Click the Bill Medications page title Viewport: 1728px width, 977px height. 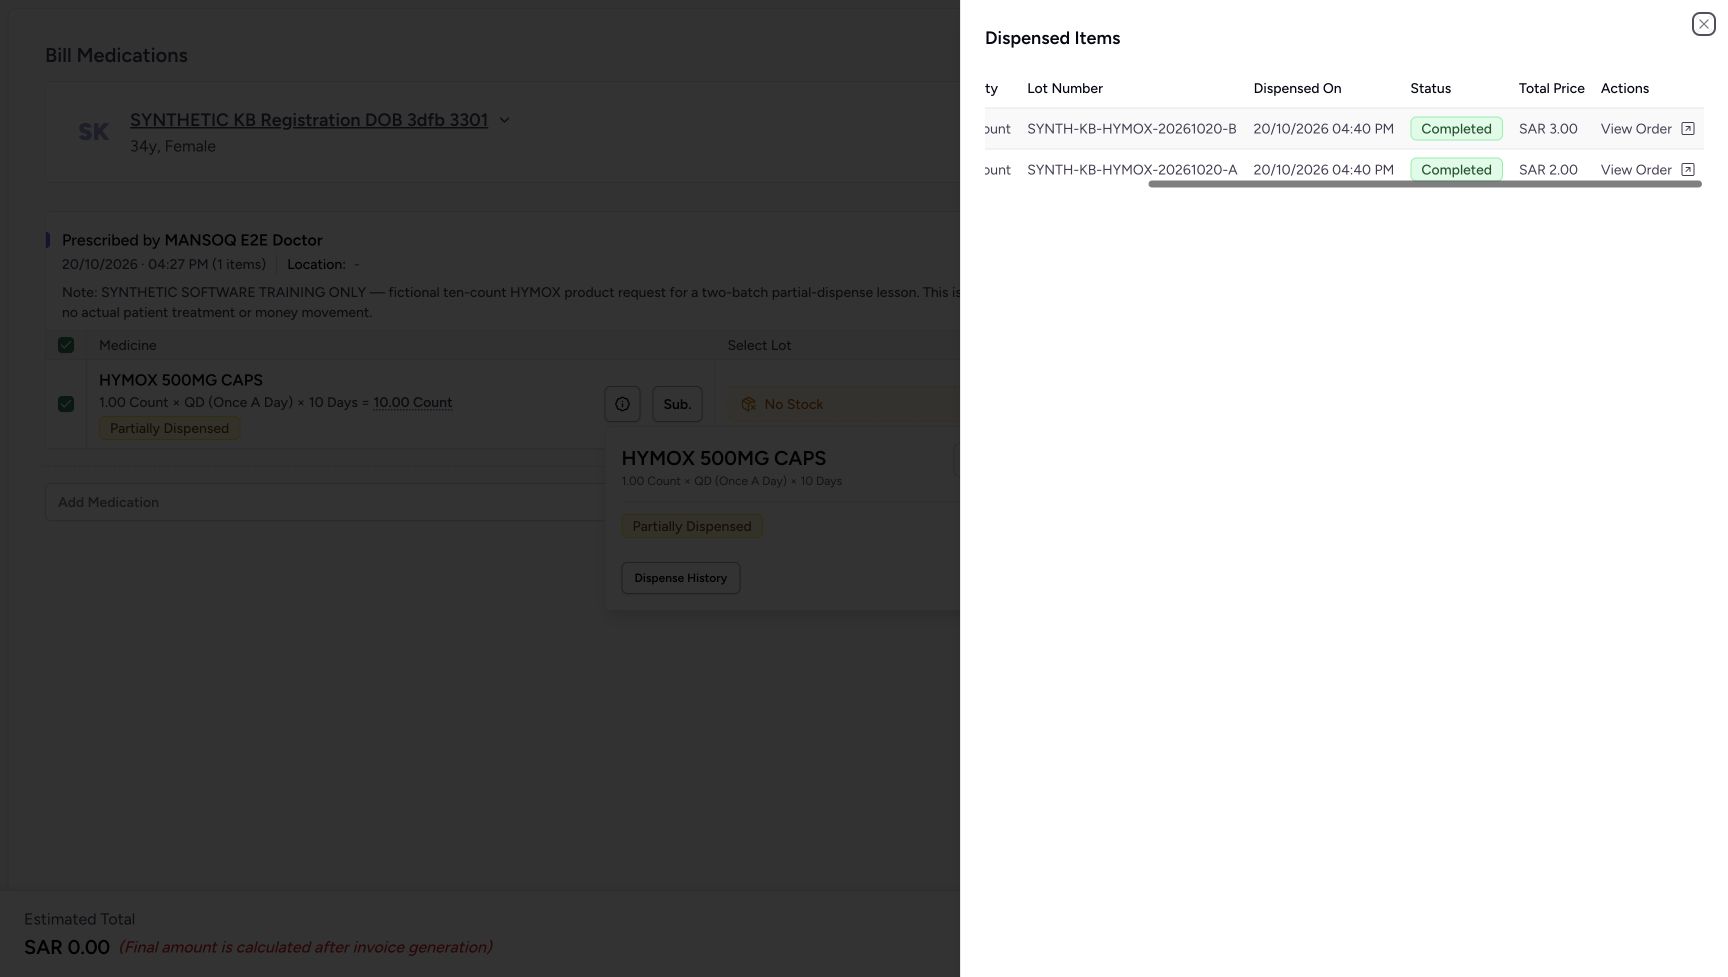tap(116, 55)
